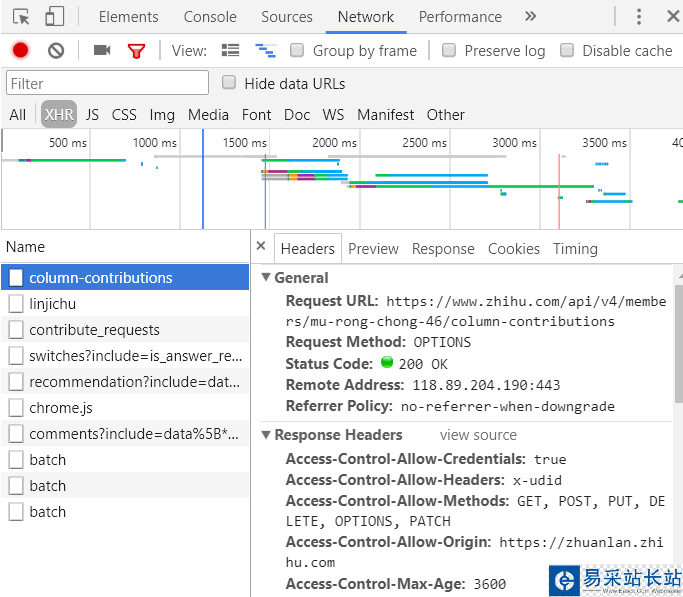Viewport: 683px width, 597px height.
Task: Collapse the General section
Action: [266, 277]
